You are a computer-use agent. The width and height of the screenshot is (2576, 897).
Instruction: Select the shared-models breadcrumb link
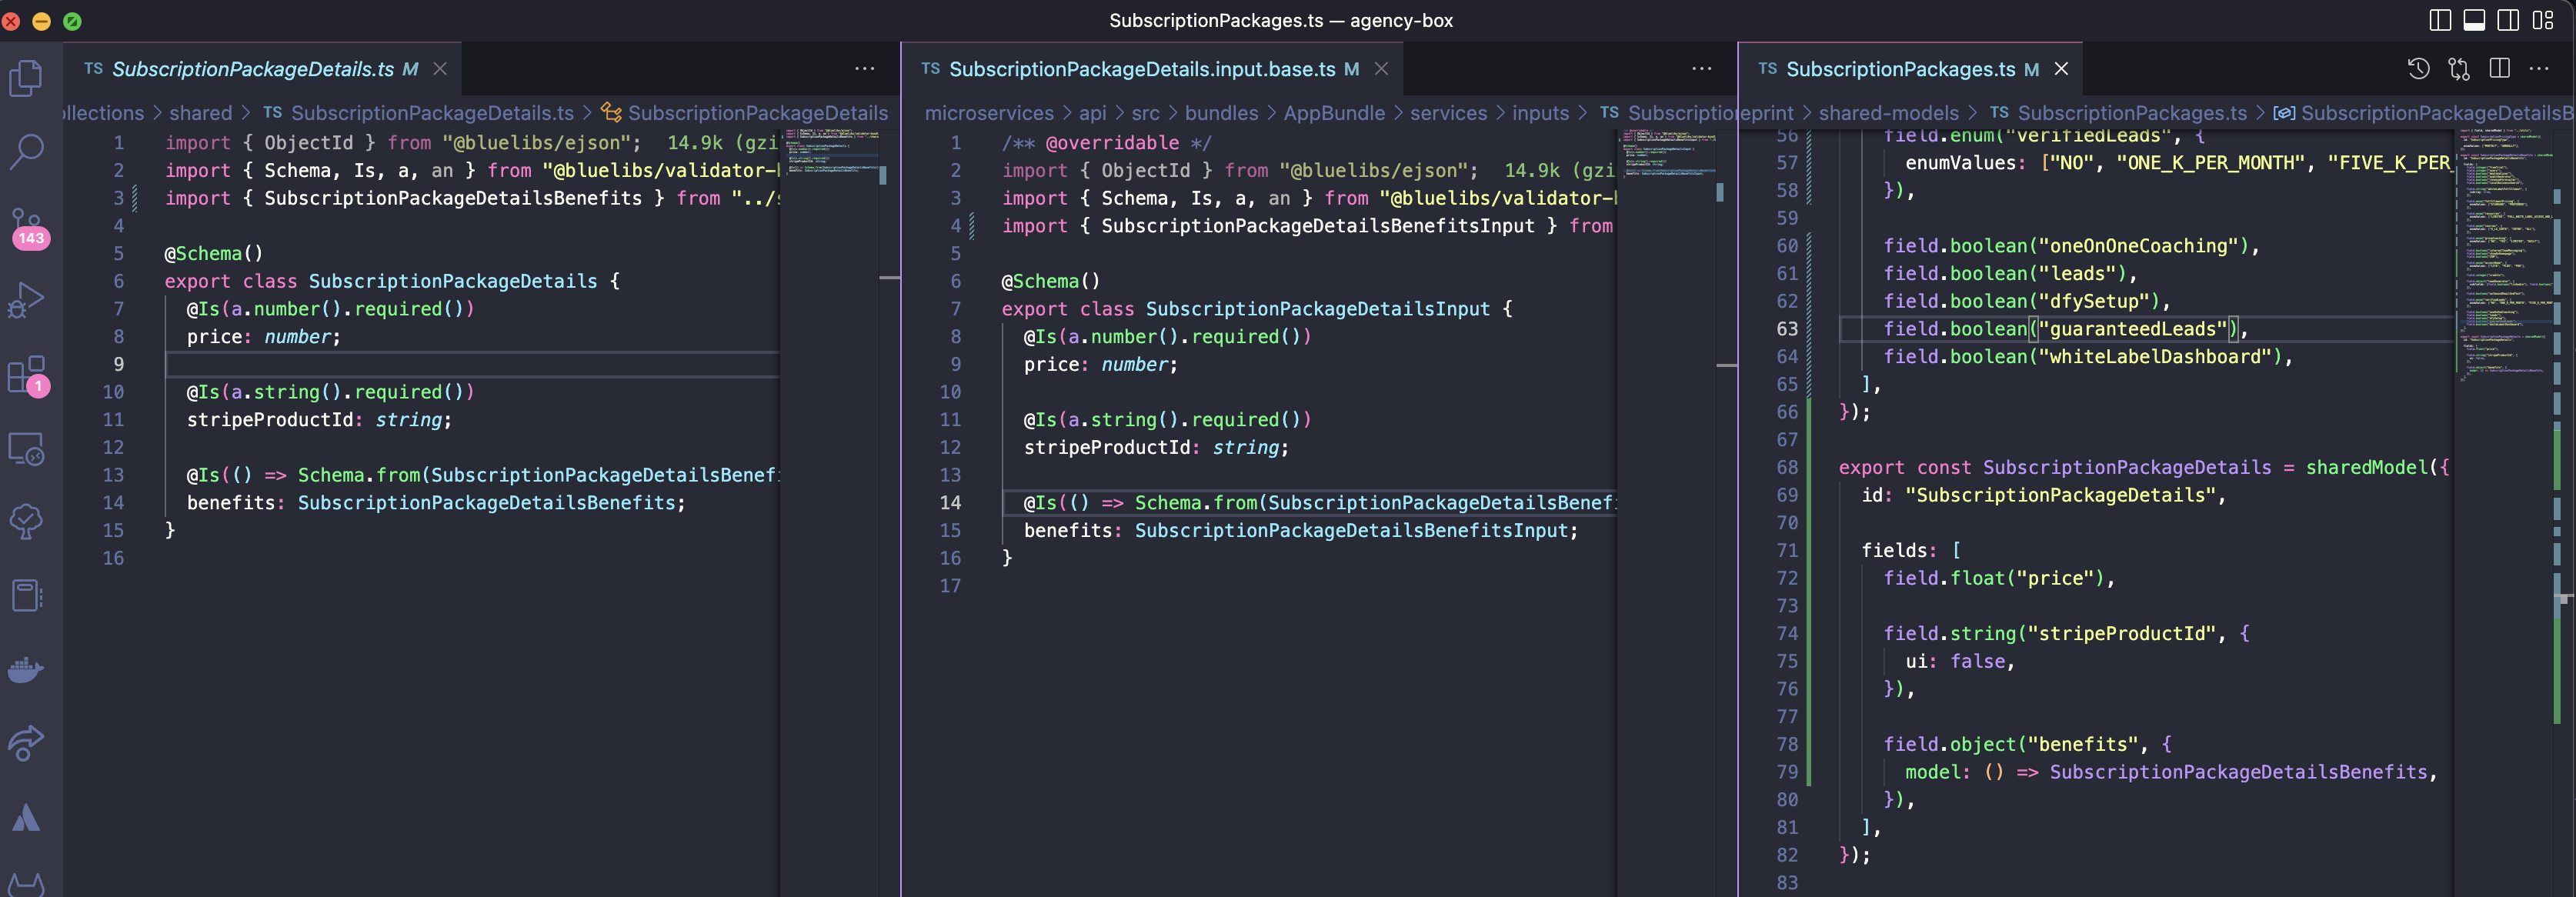click(x=1891, y=113)
